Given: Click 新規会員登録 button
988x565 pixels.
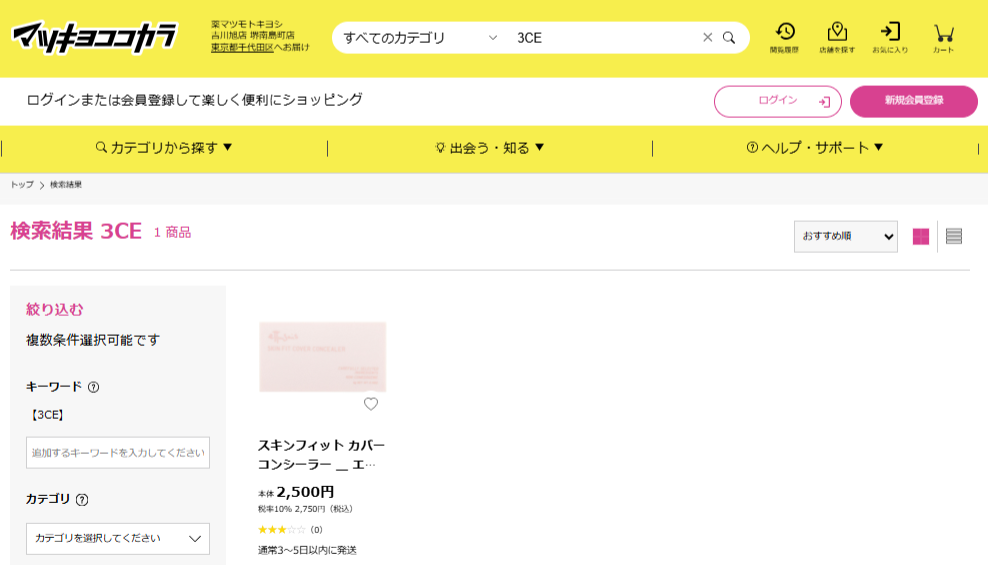Looking at the screenshot, I should (x=914, y=101).
